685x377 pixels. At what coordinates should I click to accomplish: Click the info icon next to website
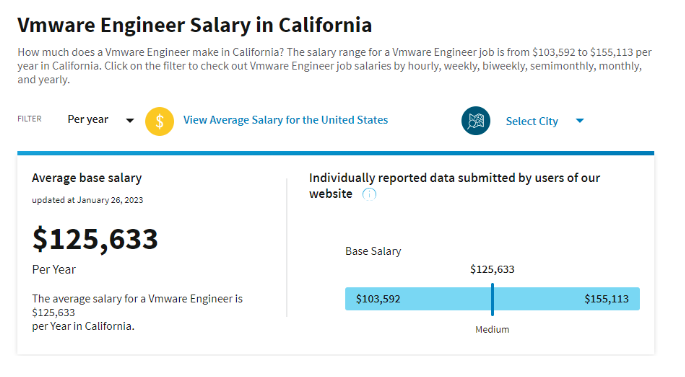click(x=369, y=194)
